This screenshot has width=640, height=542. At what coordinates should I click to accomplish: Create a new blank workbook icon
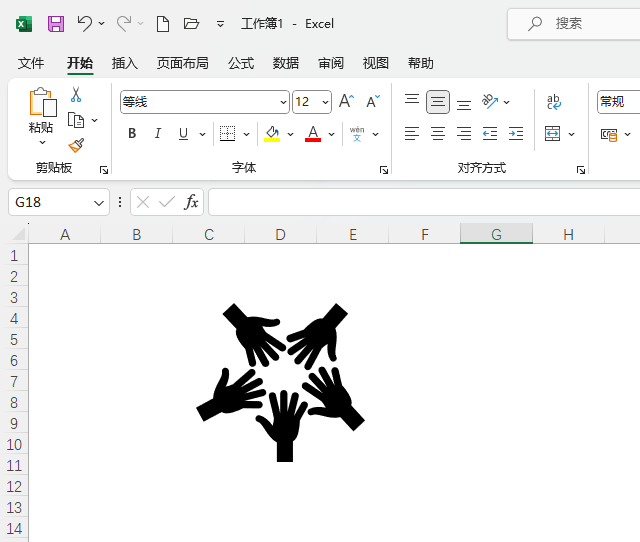coord(163,24)
